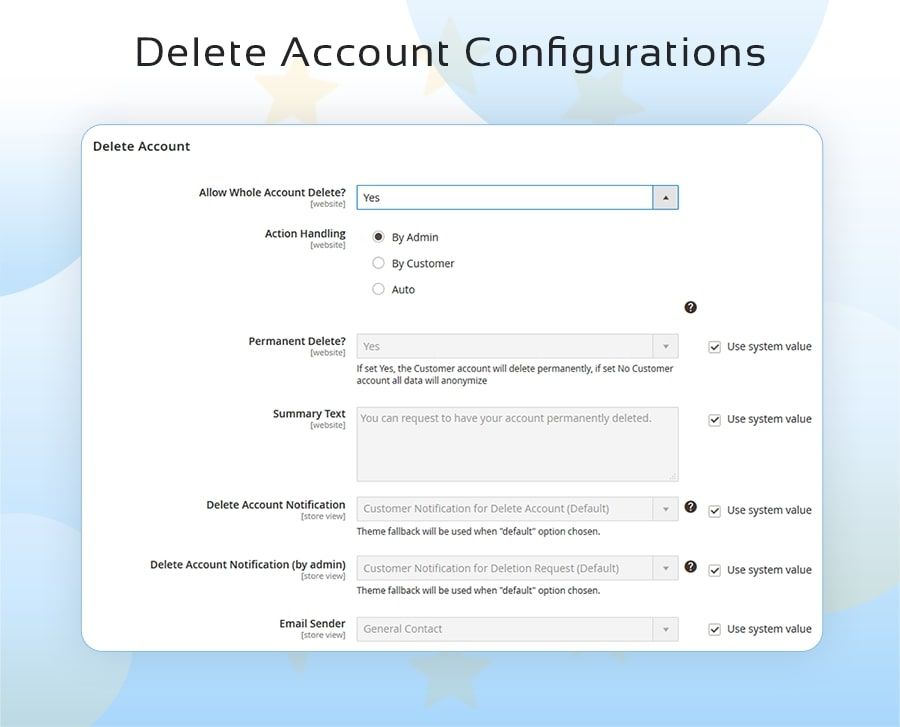This screenshot has width=900, height=727.
Task: Toggle Use system value for Summary Text
Action: [714, 420]
